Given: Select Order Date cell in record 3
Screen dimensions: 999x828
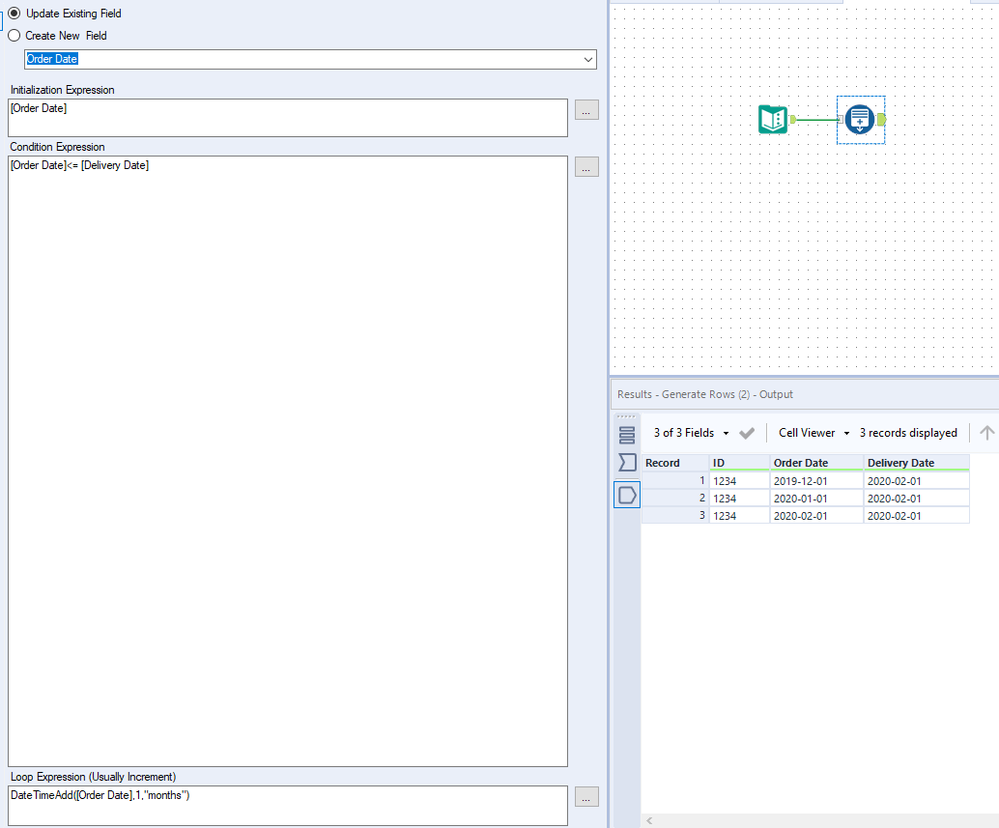Looking at the screenshot, I should pos(816,515).
